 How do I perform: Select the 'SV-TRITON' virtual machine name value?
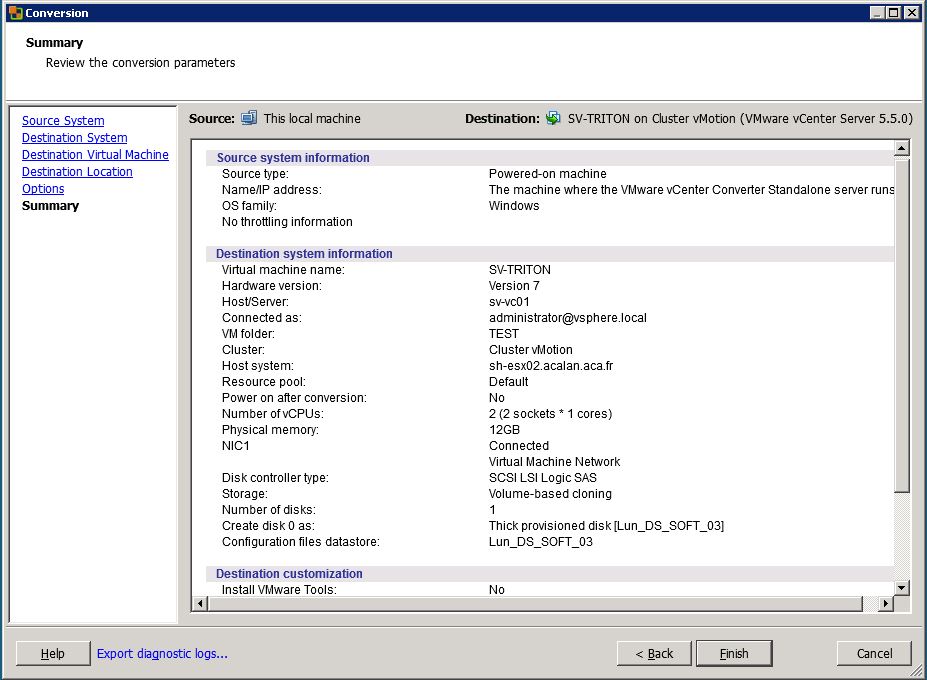[520, 270]
